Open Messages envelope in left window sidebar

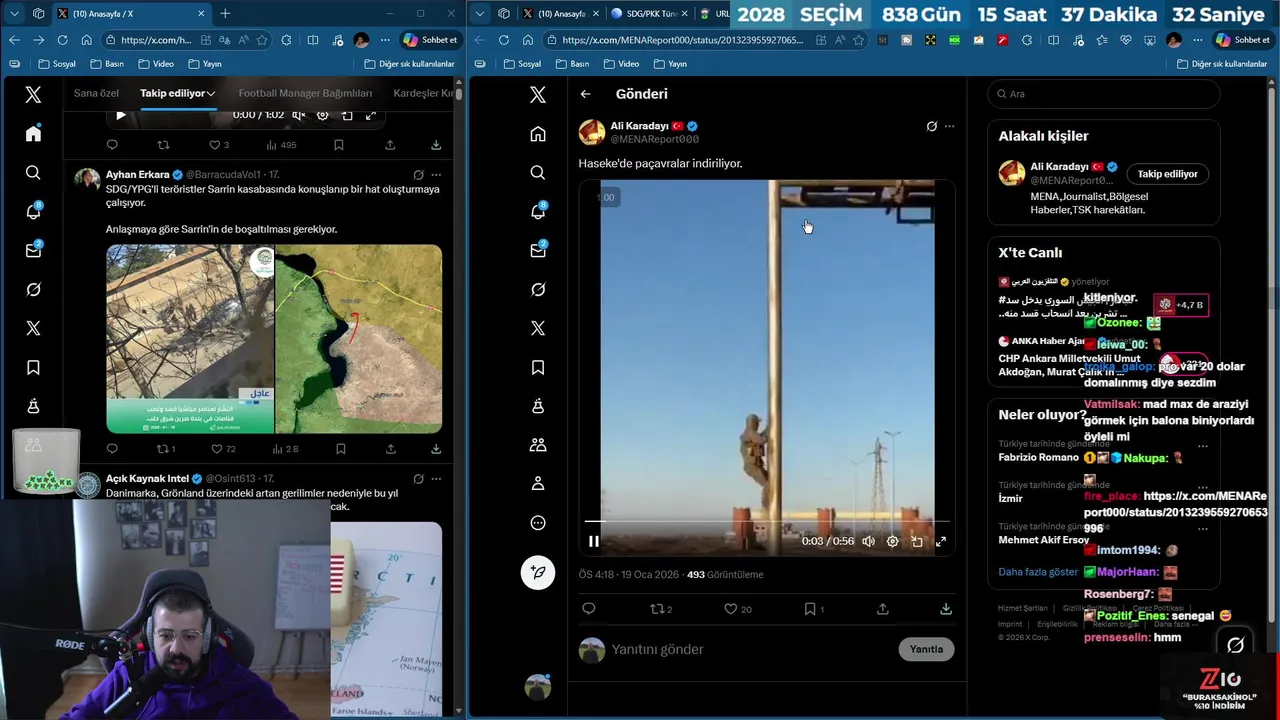33,250
